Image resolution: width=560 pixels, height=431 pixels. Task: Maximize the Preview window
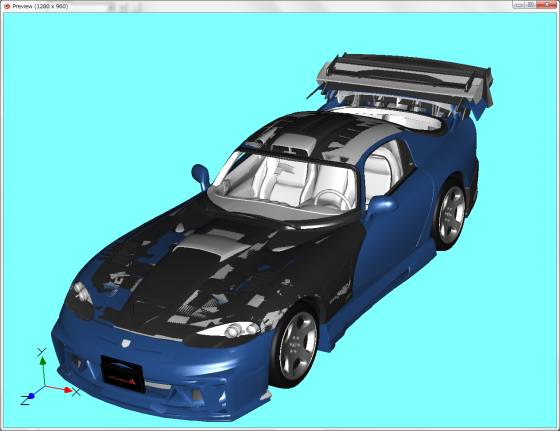coord(531,5)
